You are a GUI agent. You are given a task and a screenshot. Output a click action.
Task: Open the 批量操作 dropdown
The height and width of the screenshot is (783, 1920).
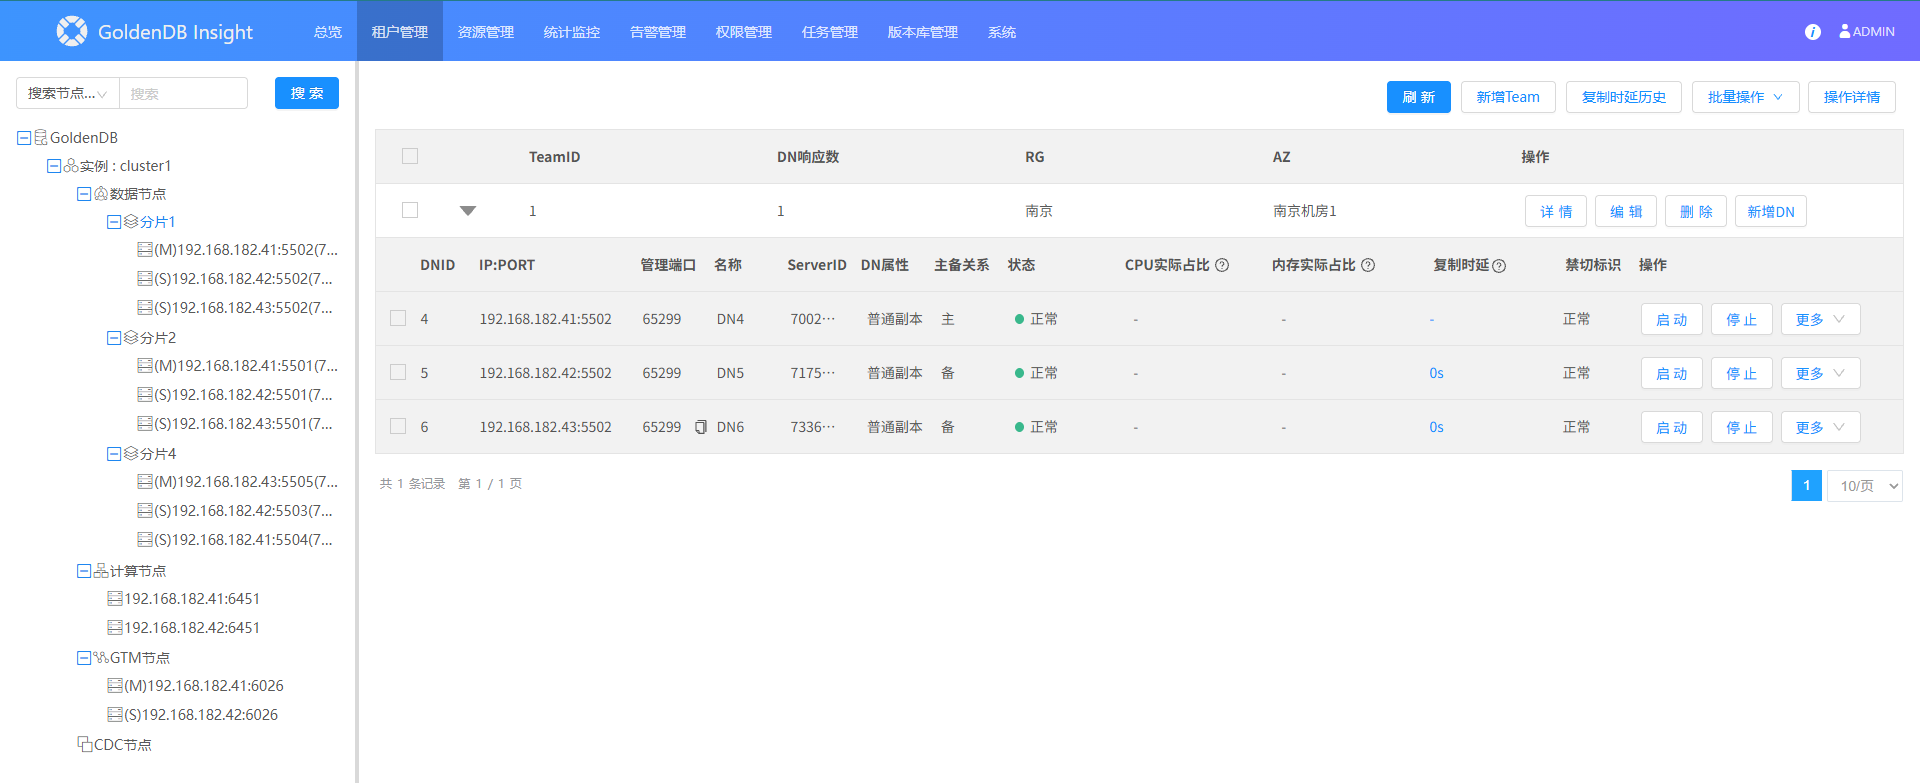1745,97
